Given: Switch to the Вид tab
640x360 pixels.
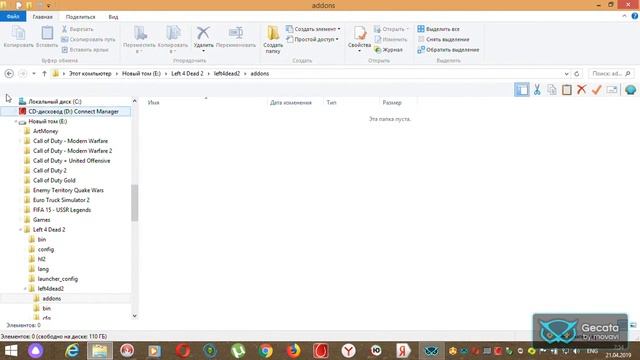Looking at the screenshot, I should click(x=113, y=17).
